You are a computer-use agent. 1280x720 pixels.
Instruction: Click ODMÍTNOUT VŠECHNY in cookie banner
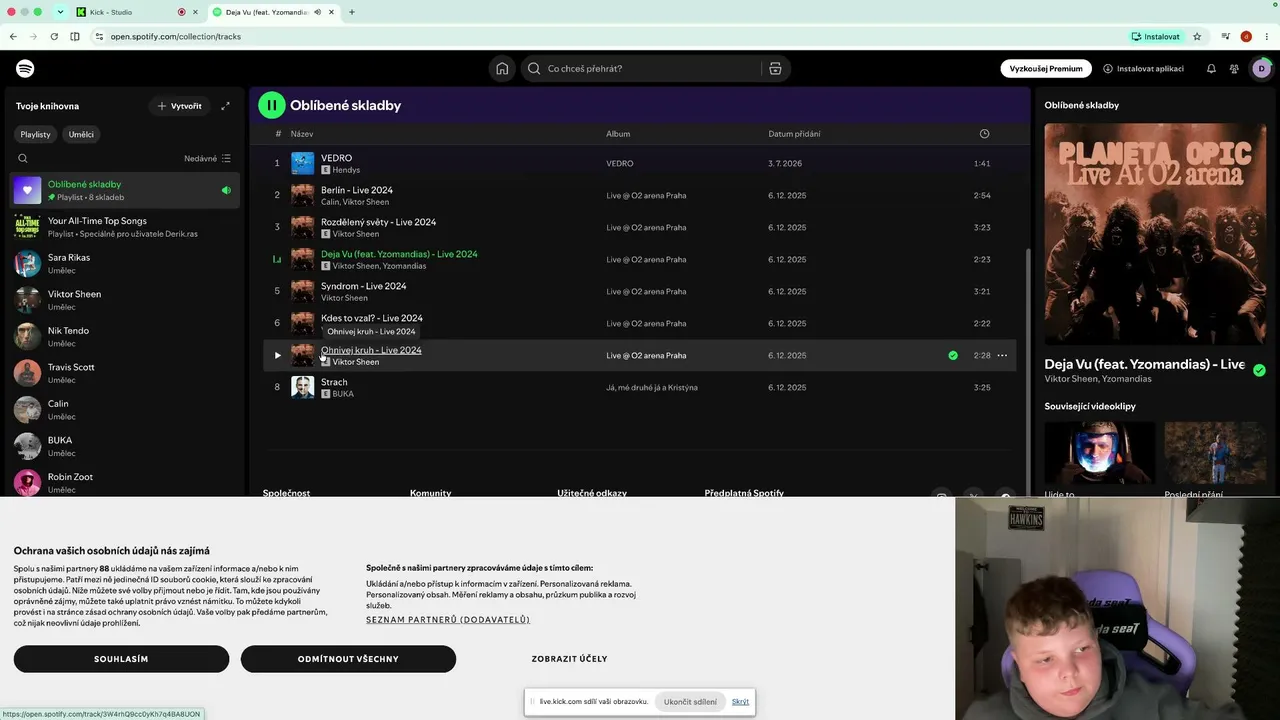348,659
